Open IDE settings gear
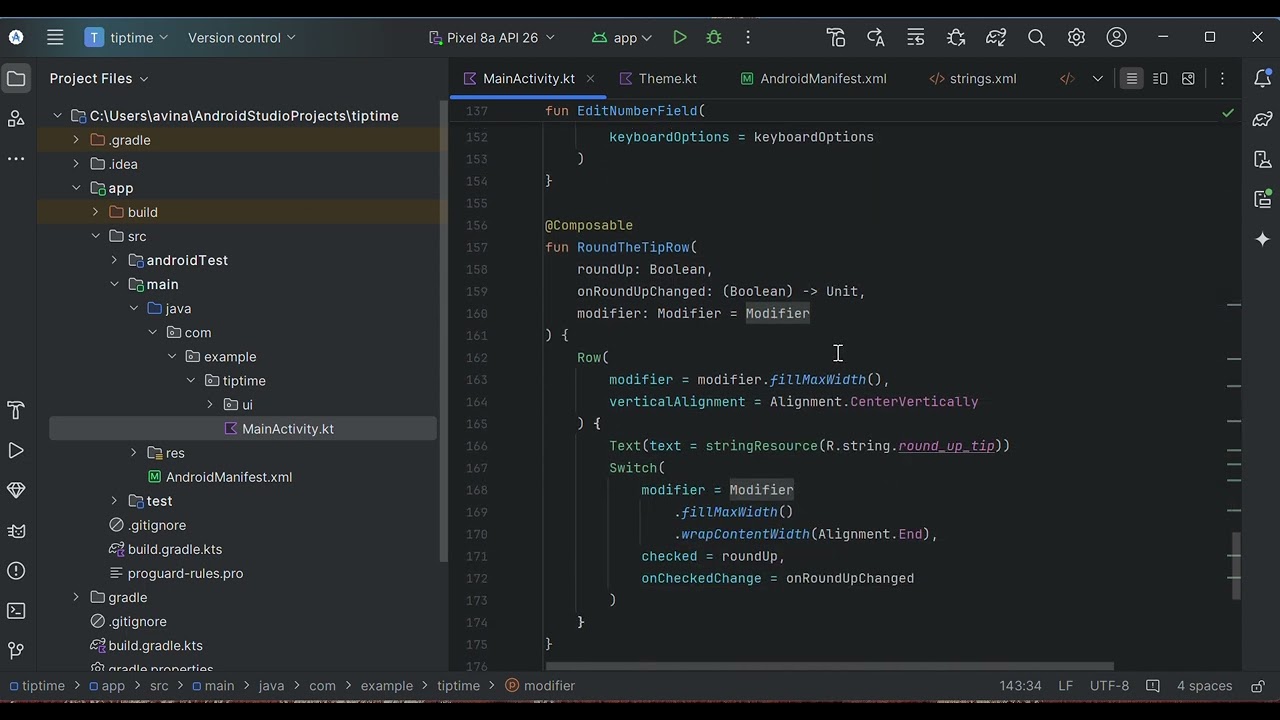The height and width of the screenshot is (720, 1280). pos(1076,38)
